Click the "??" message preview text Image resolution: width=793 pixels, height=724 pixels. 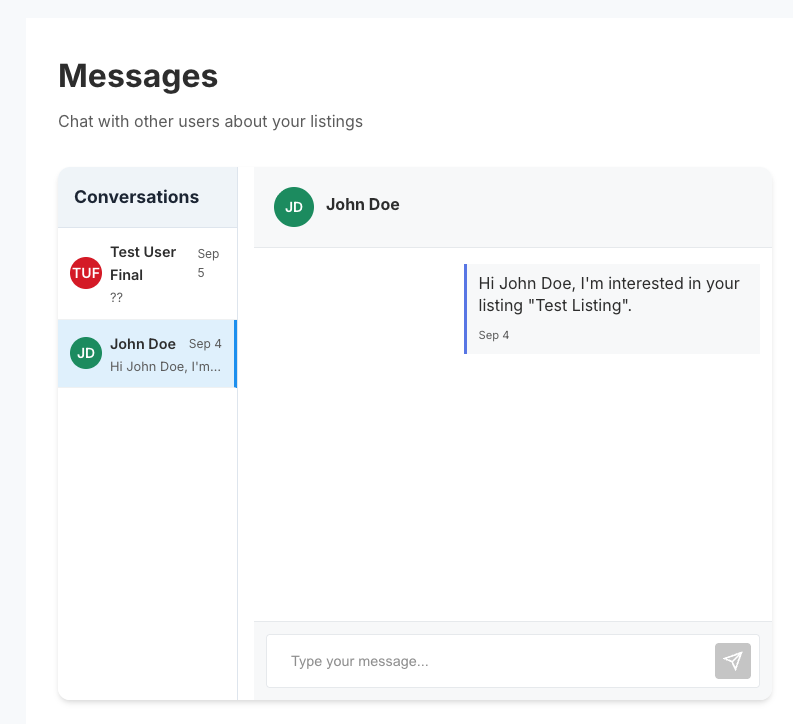pos(116,297)
